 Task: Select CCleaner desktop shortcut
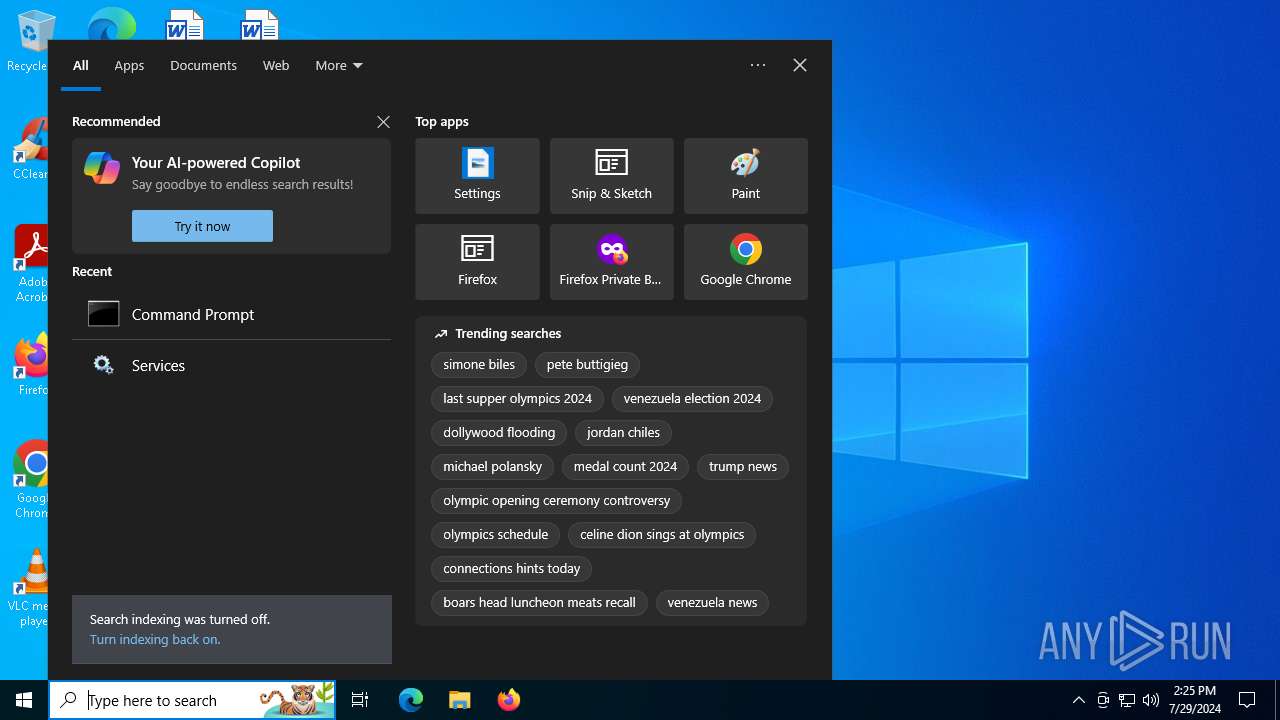click(x=30, y=148)
